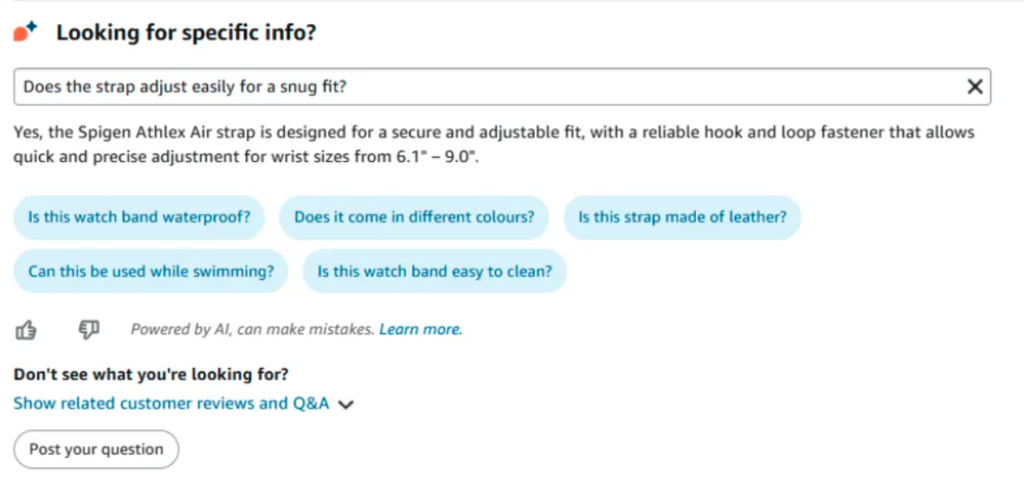Select "Is this watch band easy to clean?" suggestion
Screen dimensions: 1024x478
tap(434, 271)
